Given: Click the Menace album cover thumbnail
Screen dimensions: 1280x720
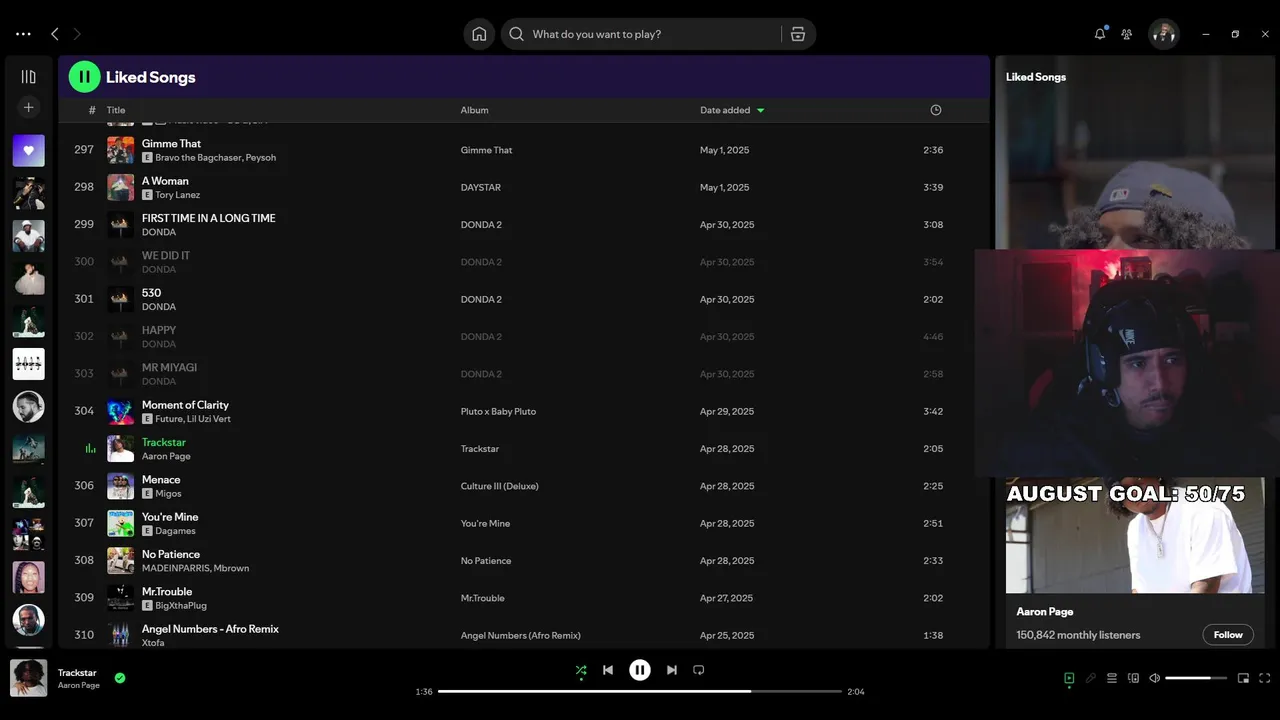Looking at the screenshot, I should click(x=121, y=486).
